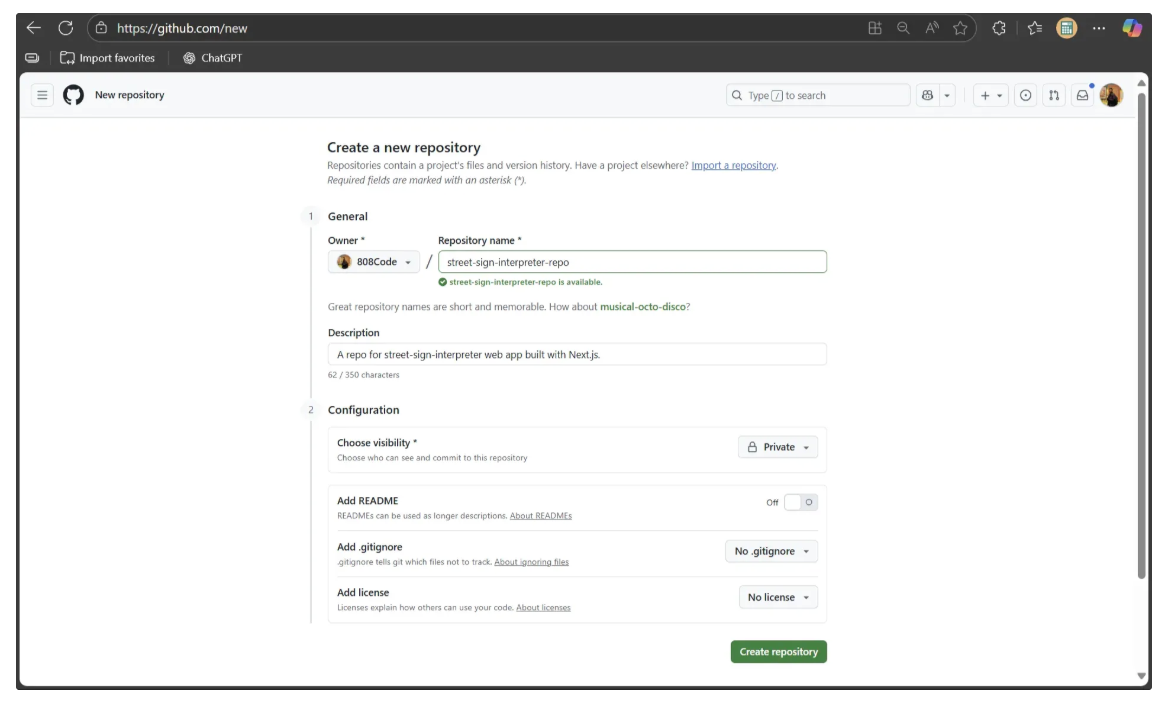Image resolution: width=1164 pixels, height=702 pixels.
Task: Expand the create new plus dropdown
Action: 991,95
